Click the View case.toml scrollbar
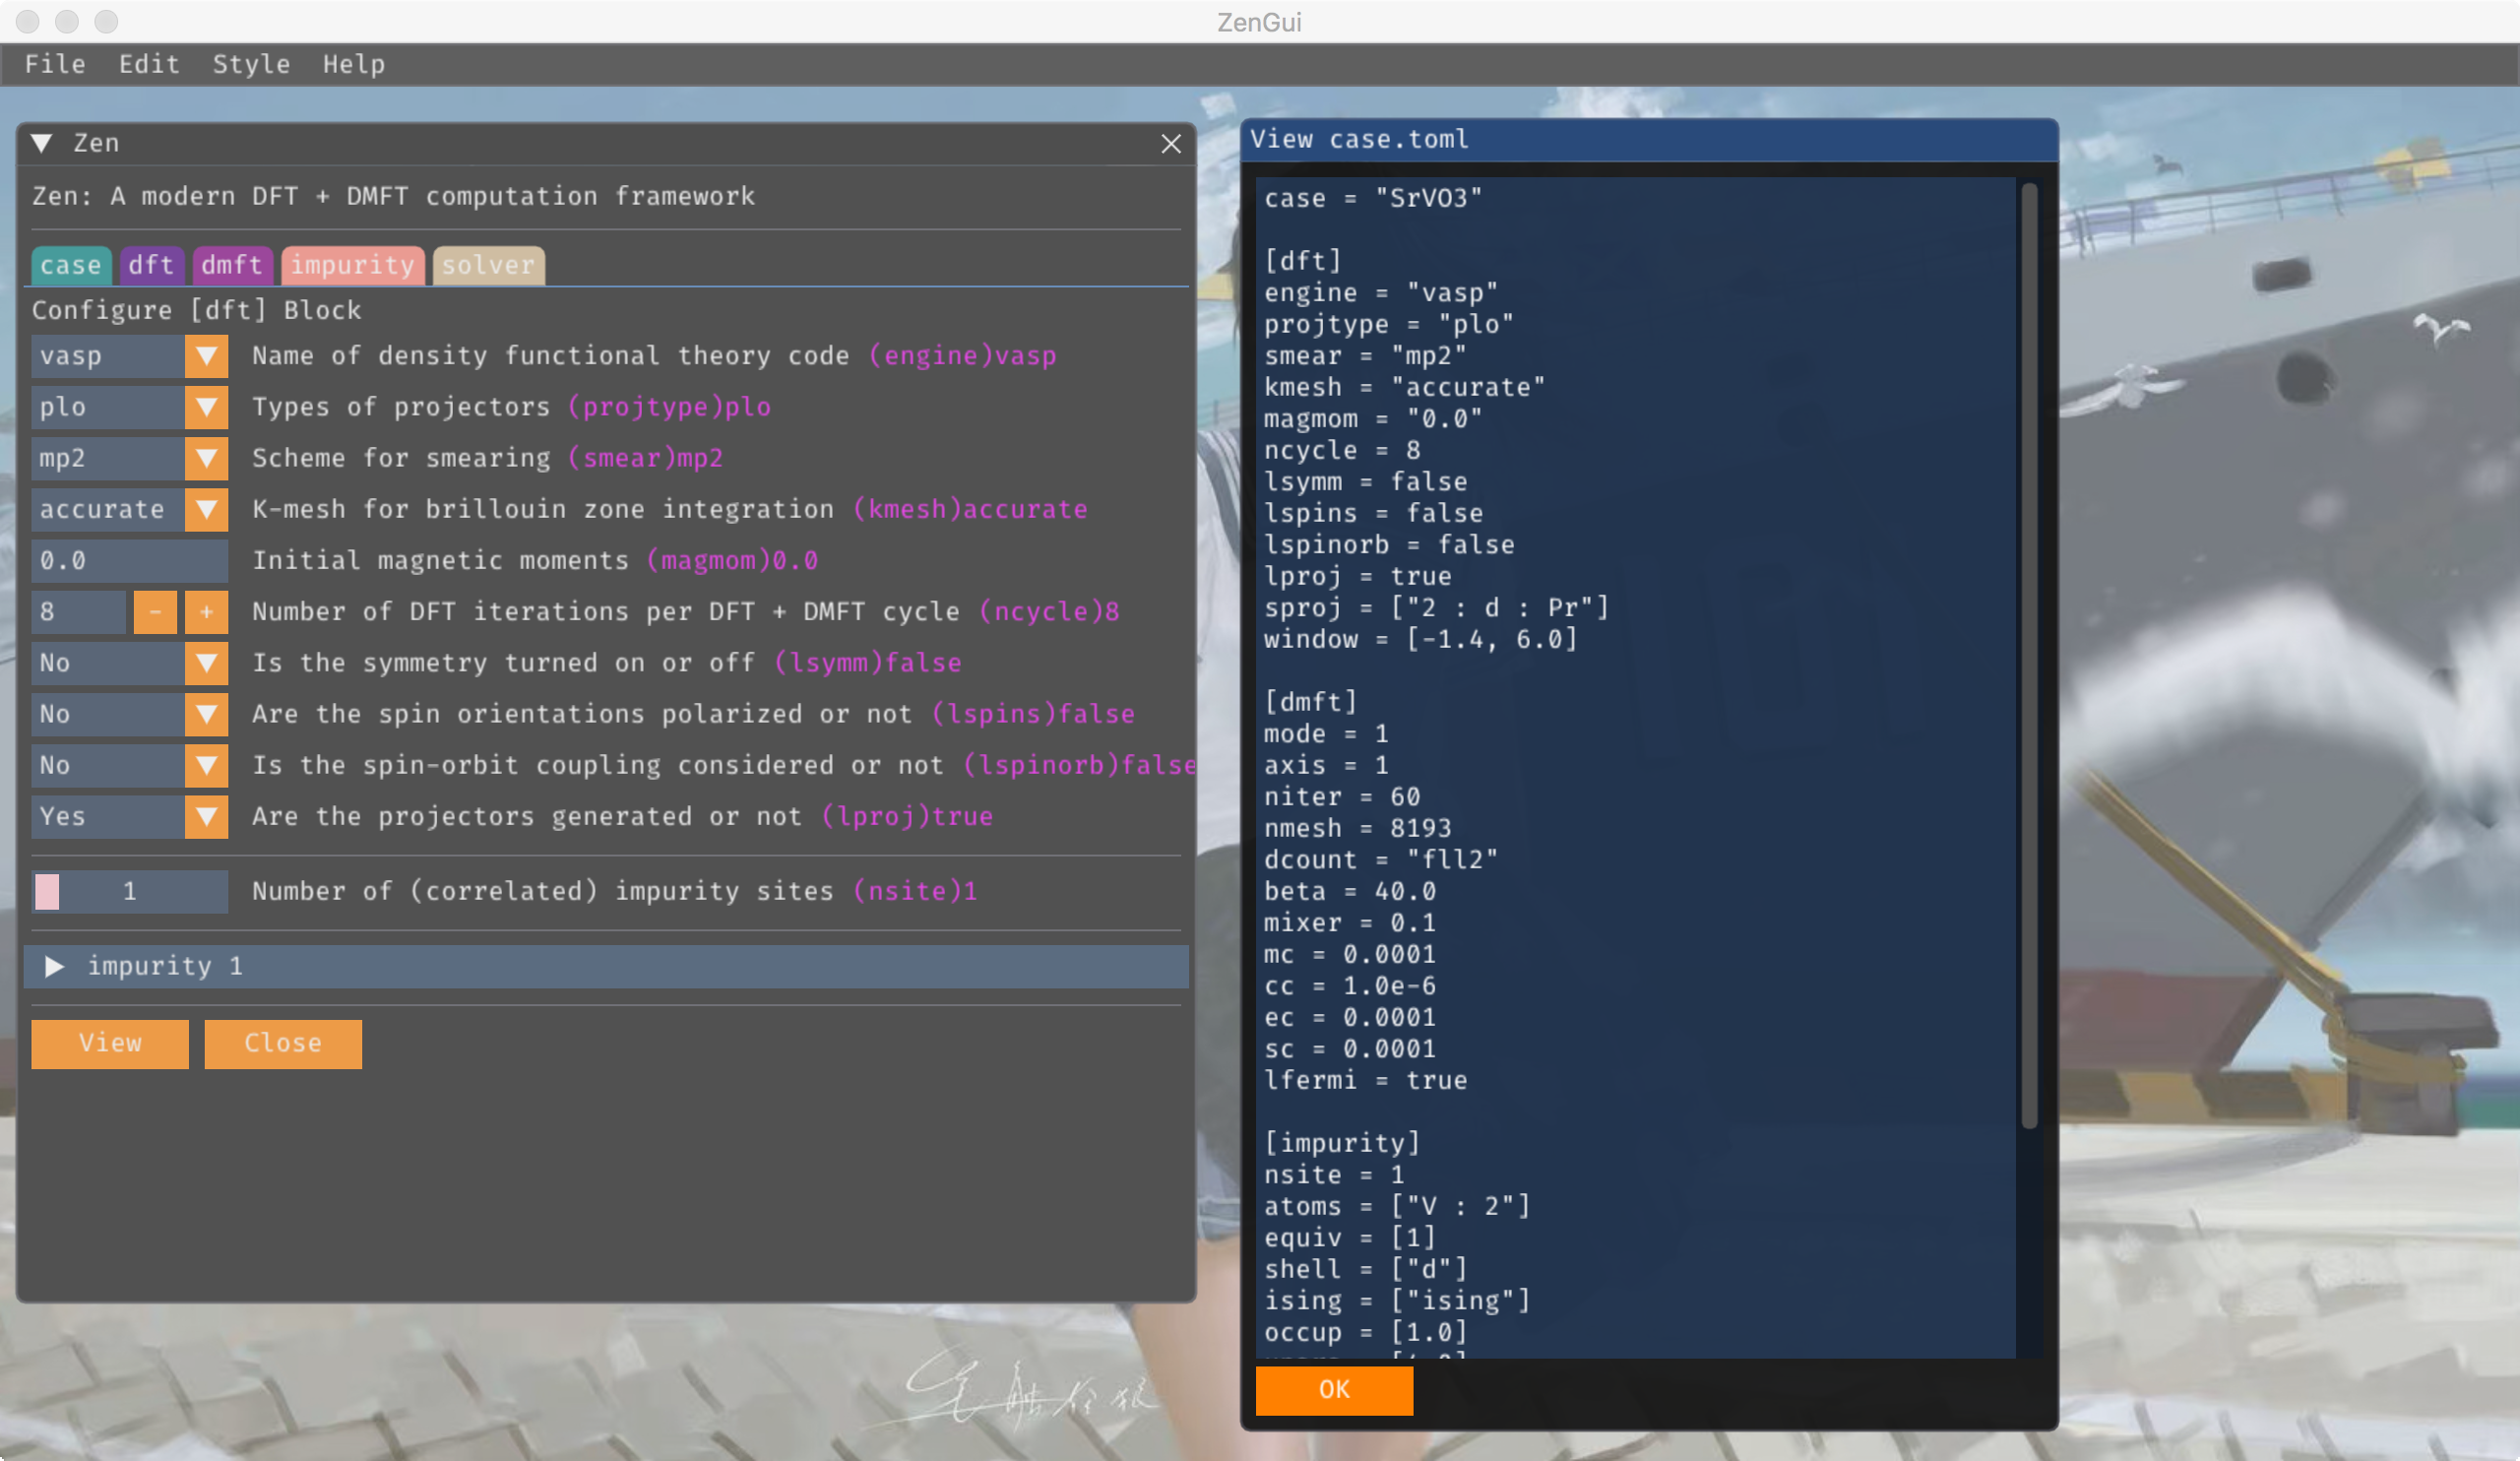Screen dimensions: 2520x1461 (x=2029, y=655)
